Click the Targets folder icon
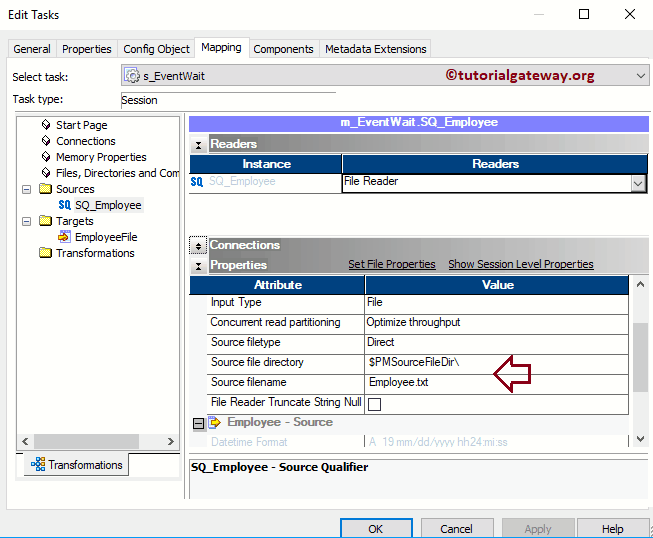 45,221
